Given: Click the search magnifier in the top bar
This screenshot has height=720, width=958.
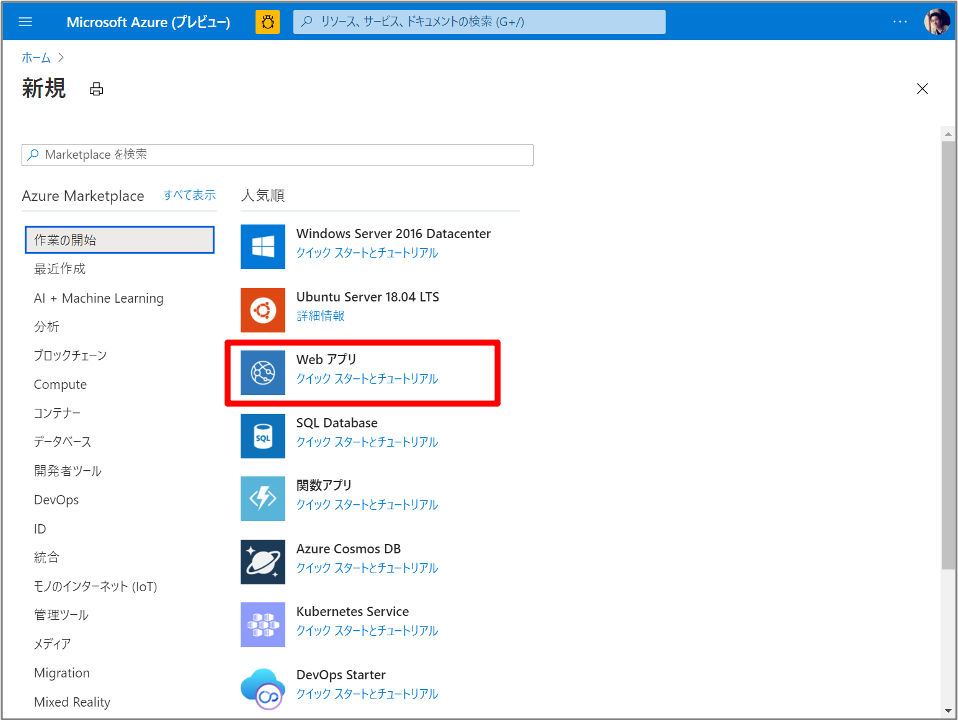Looking at the screenshot, I should [x=307, y=22].
